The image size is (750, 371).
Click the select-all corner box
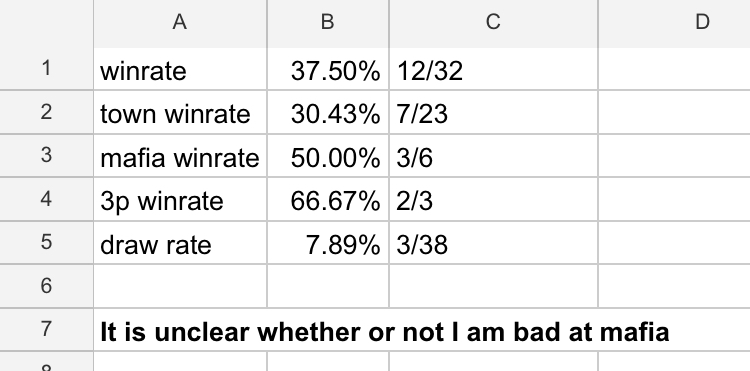[46, 23]
